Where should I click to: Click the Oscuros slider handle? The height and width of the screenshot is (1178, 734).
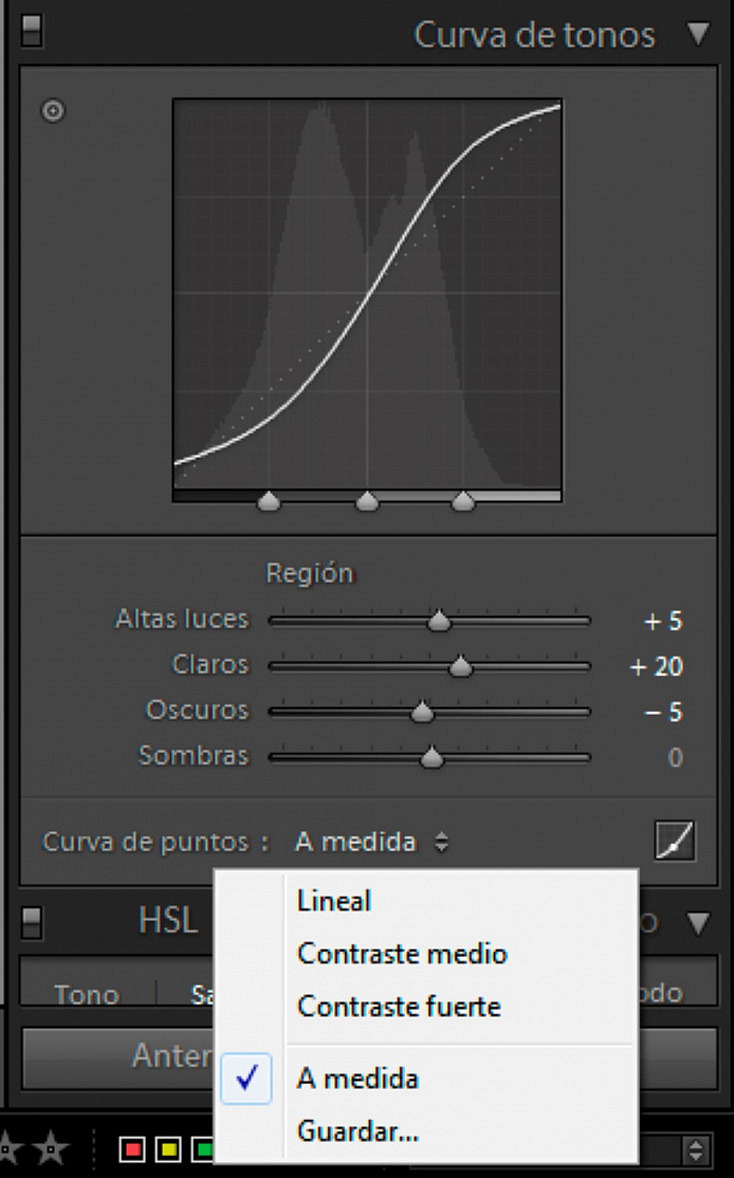[422, 712]
